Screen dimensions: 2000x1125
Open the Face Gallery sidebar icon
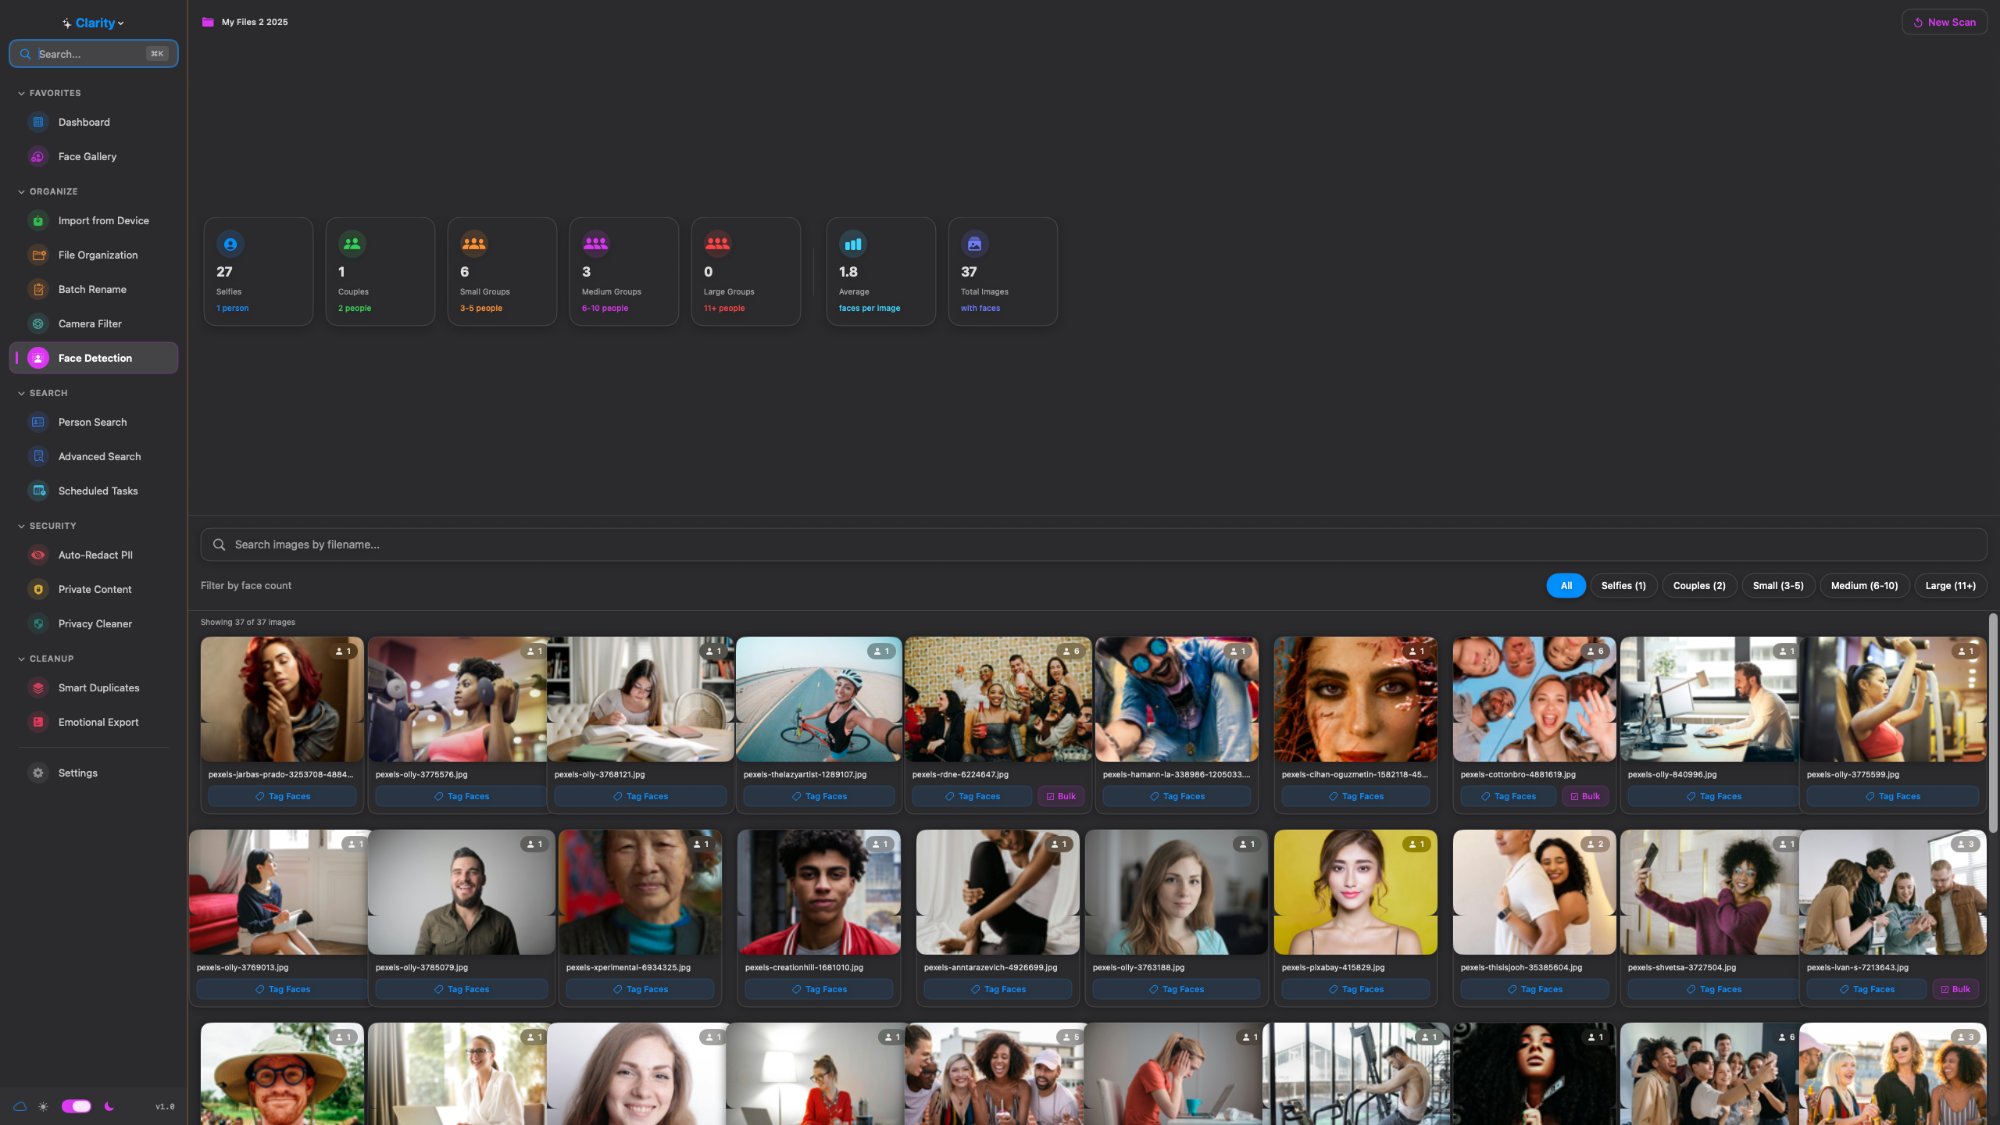click(x=38, y=157)
